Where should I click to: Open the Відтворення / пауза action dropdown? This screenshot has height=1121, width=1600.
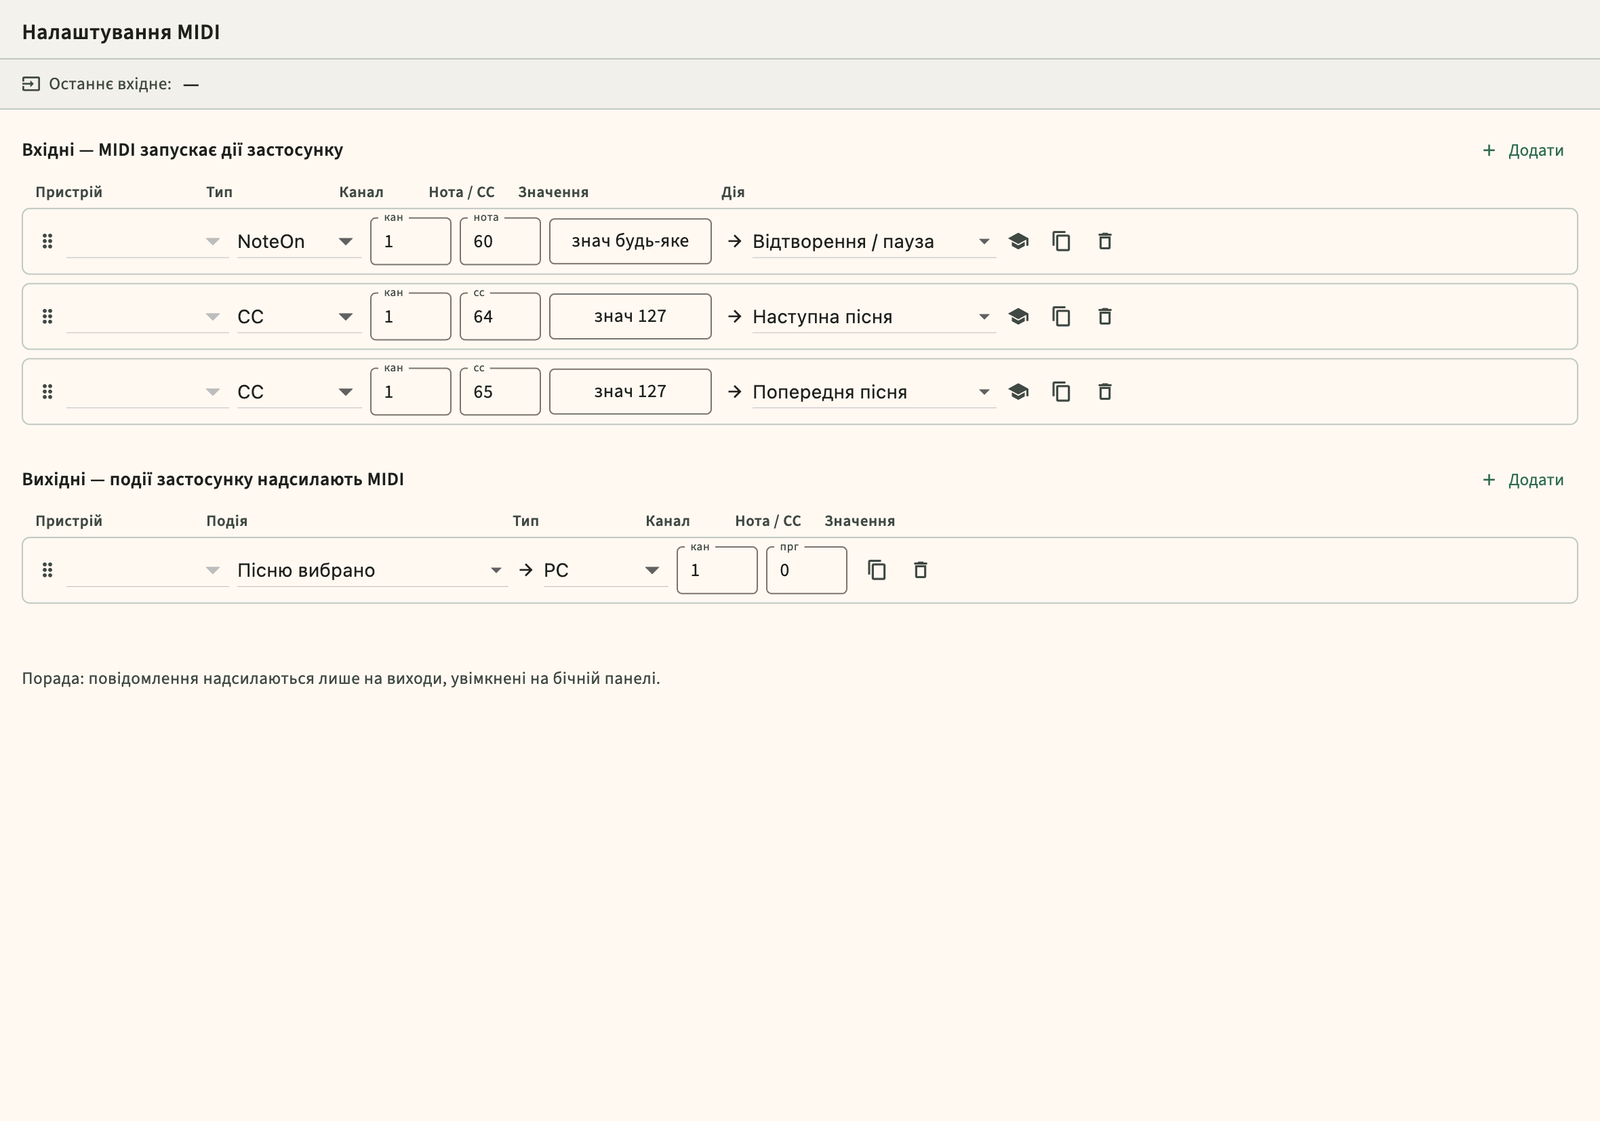point(874,241)
